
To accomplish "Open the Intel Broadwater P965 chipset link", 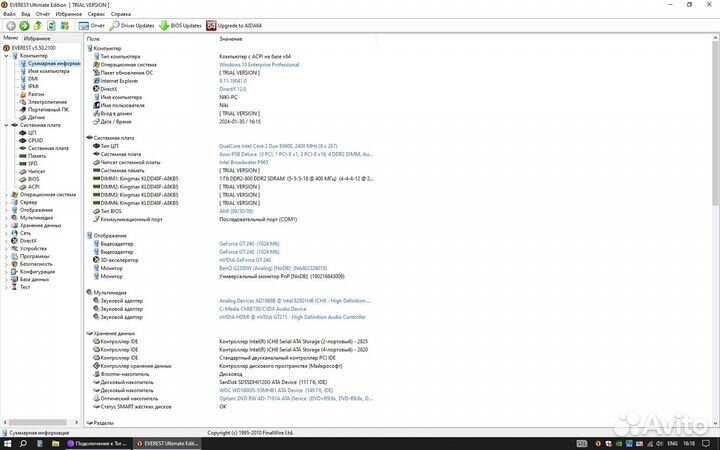I will coord(244,163).
